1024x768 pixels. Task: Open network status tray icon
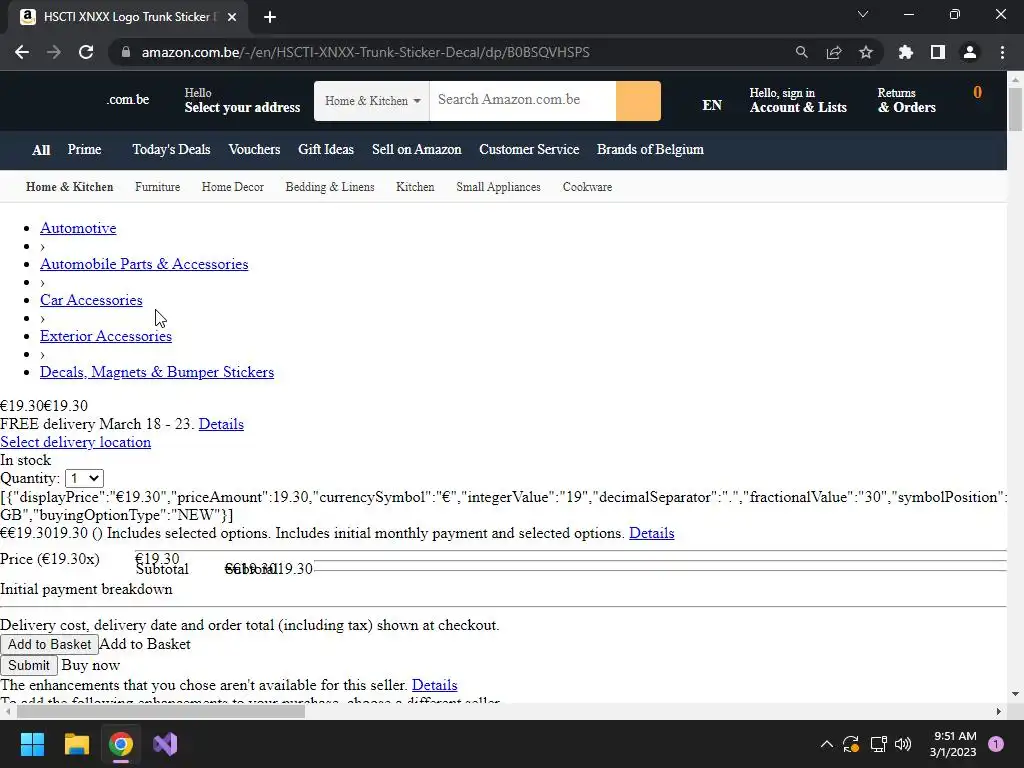click(878, 744)
